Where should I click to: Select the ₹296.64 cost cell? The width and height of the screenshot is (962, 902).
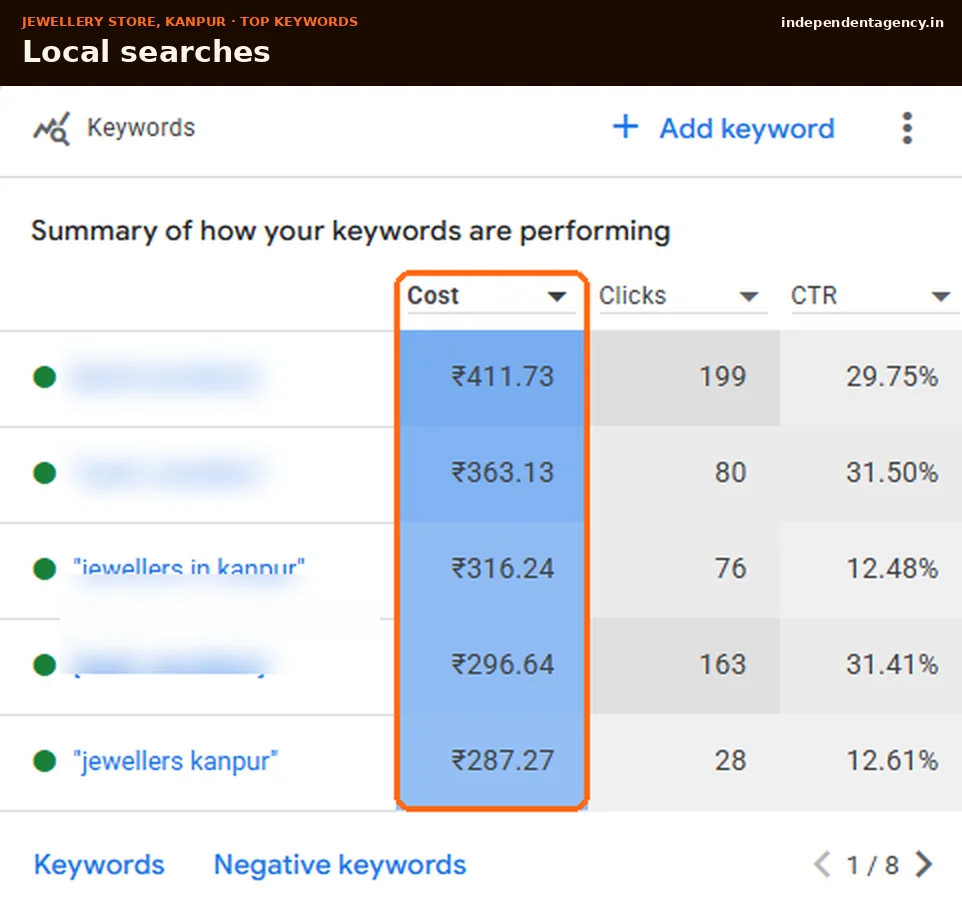[491, 666]
